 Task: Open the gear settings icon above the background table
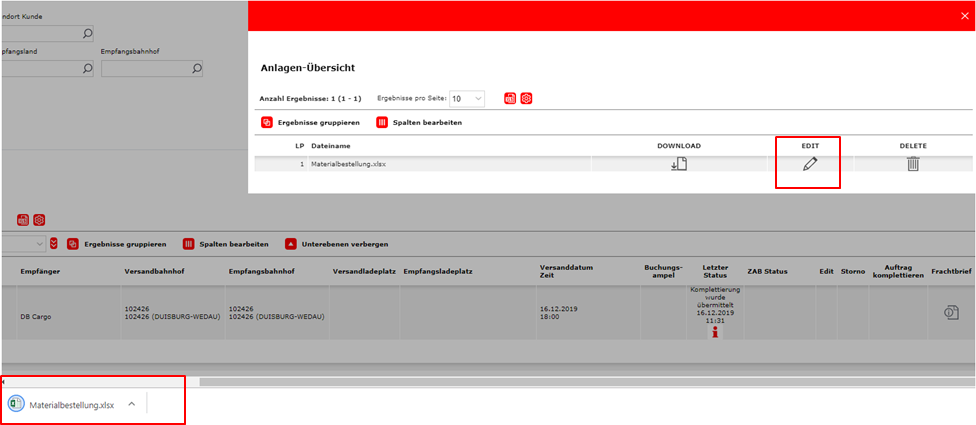[39, 220]
